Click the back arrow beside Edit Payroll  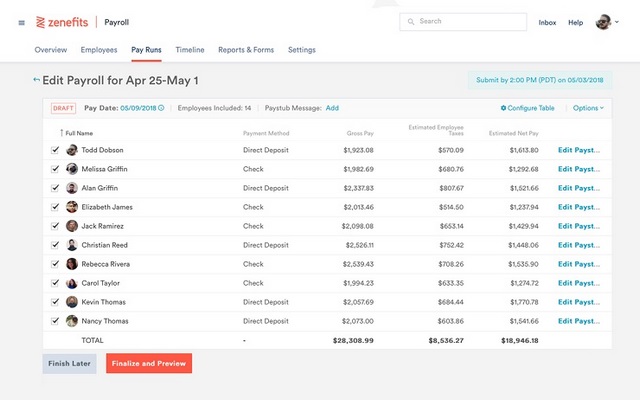[37, 80]
